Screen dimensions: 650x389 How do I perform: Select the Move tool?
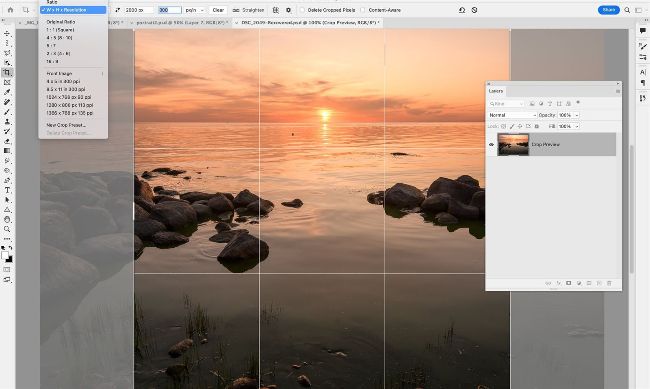point(7,34)
